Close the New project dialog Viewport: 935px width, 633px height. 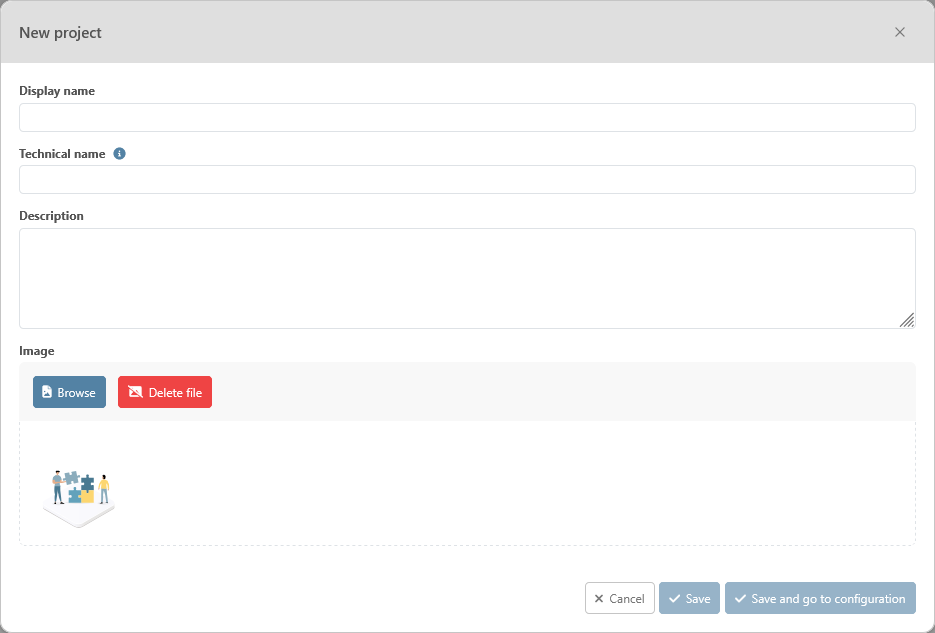tap(899, 32)
